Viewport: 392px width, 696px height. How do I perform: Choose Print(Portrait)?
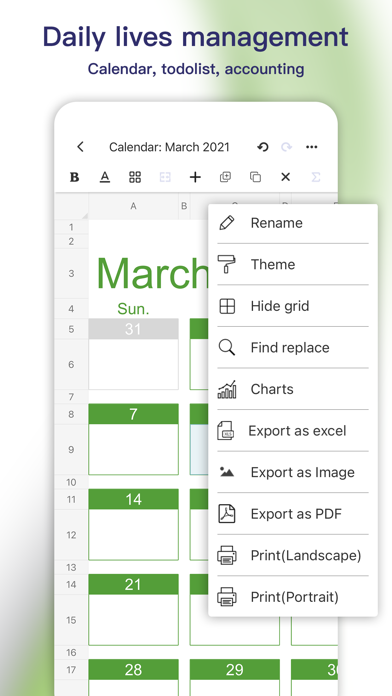click(x=293, y=597)
